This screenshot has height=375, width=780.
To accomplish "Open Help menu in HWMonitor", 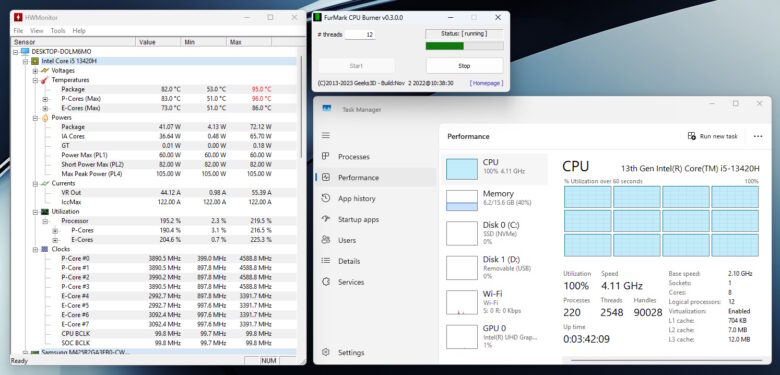I will coord(79,30).
